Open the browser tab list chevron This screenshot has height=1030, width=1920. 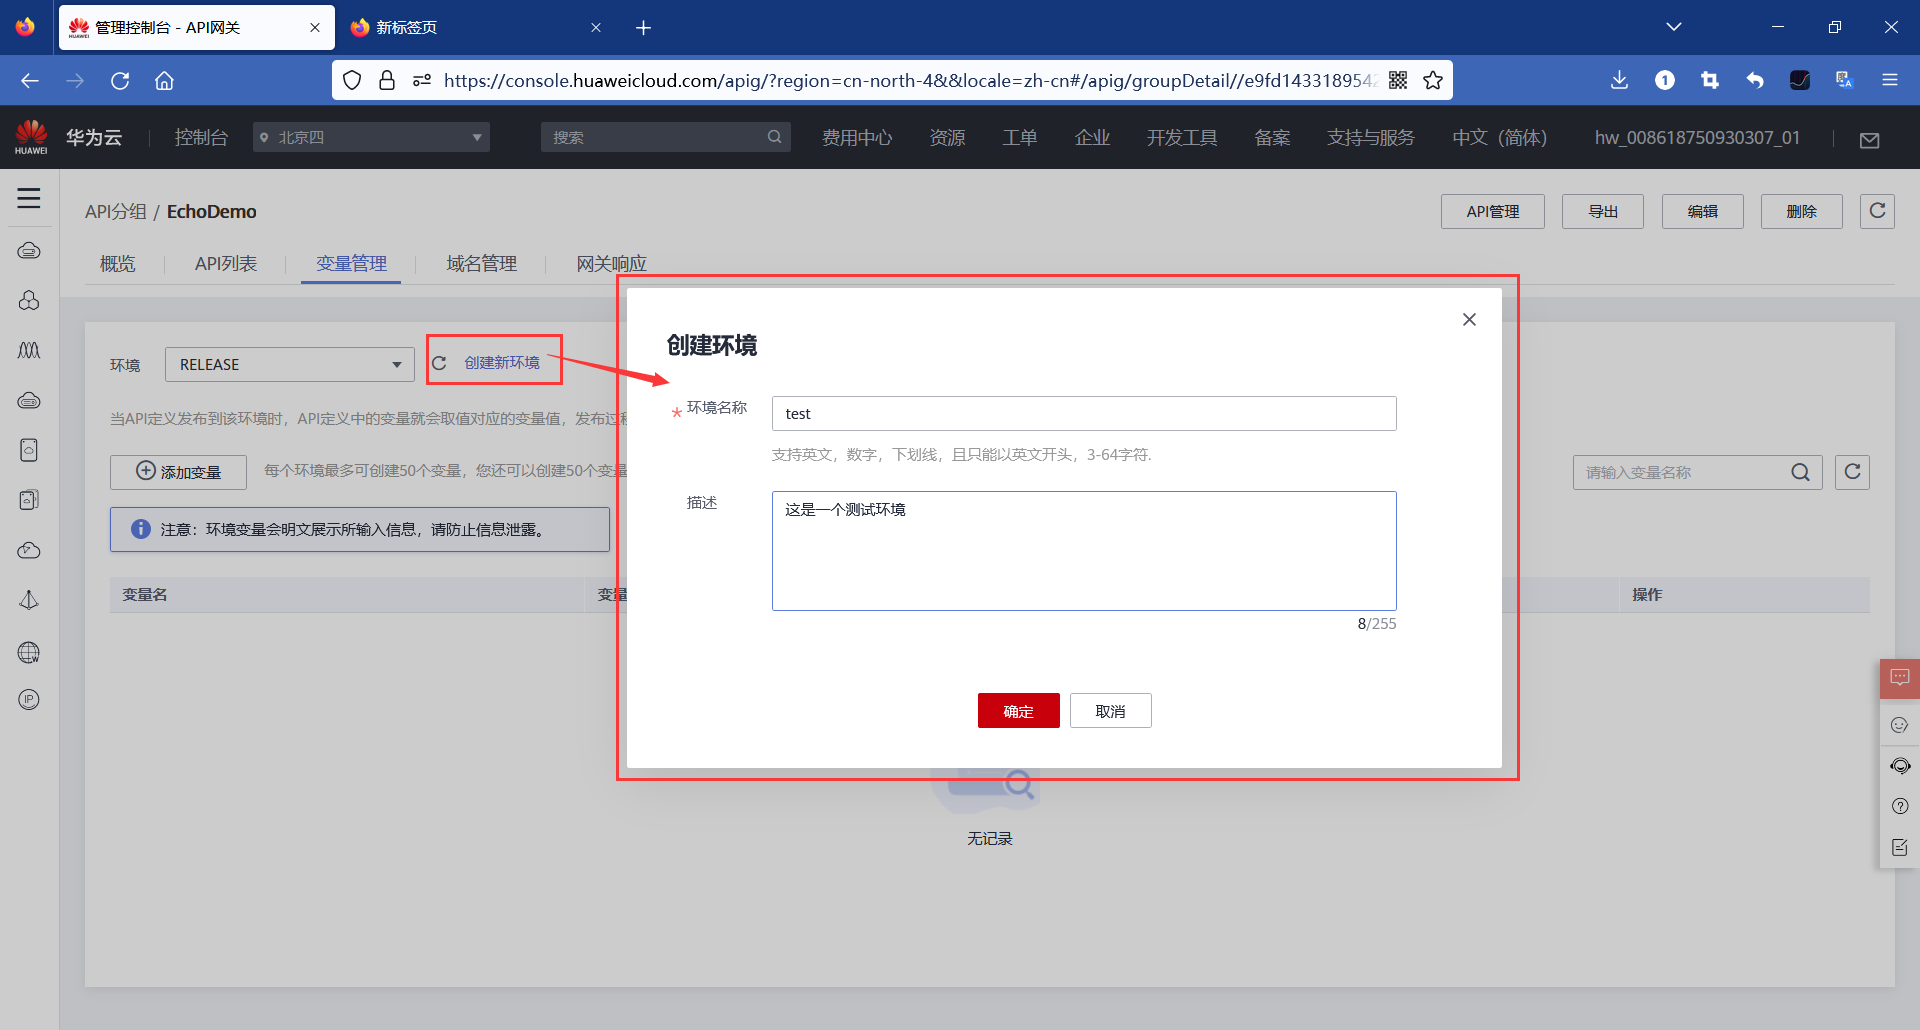click(1674, 27)
